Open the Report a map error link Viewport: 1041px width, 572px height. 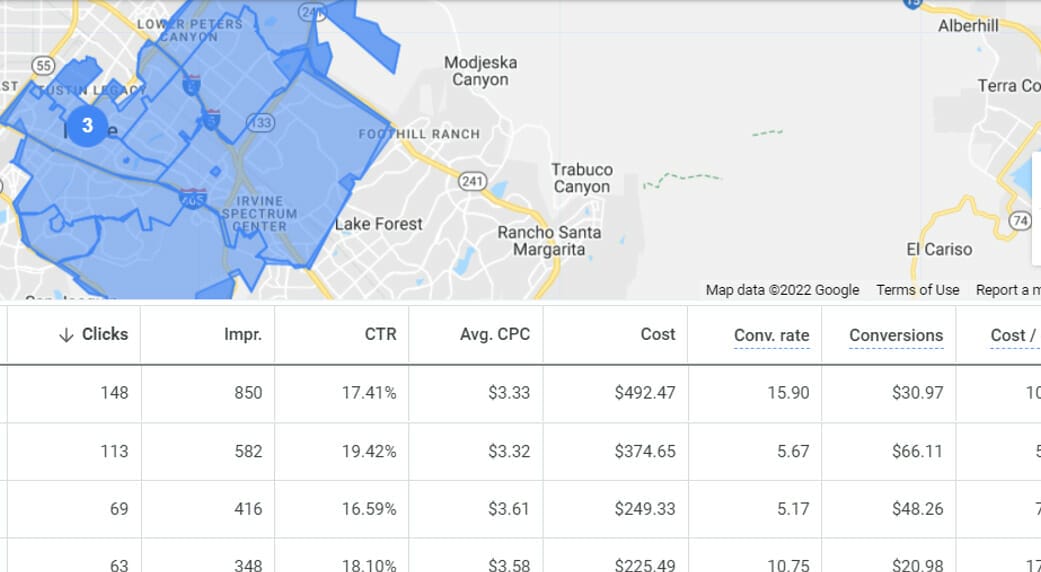pos(1007,290)
